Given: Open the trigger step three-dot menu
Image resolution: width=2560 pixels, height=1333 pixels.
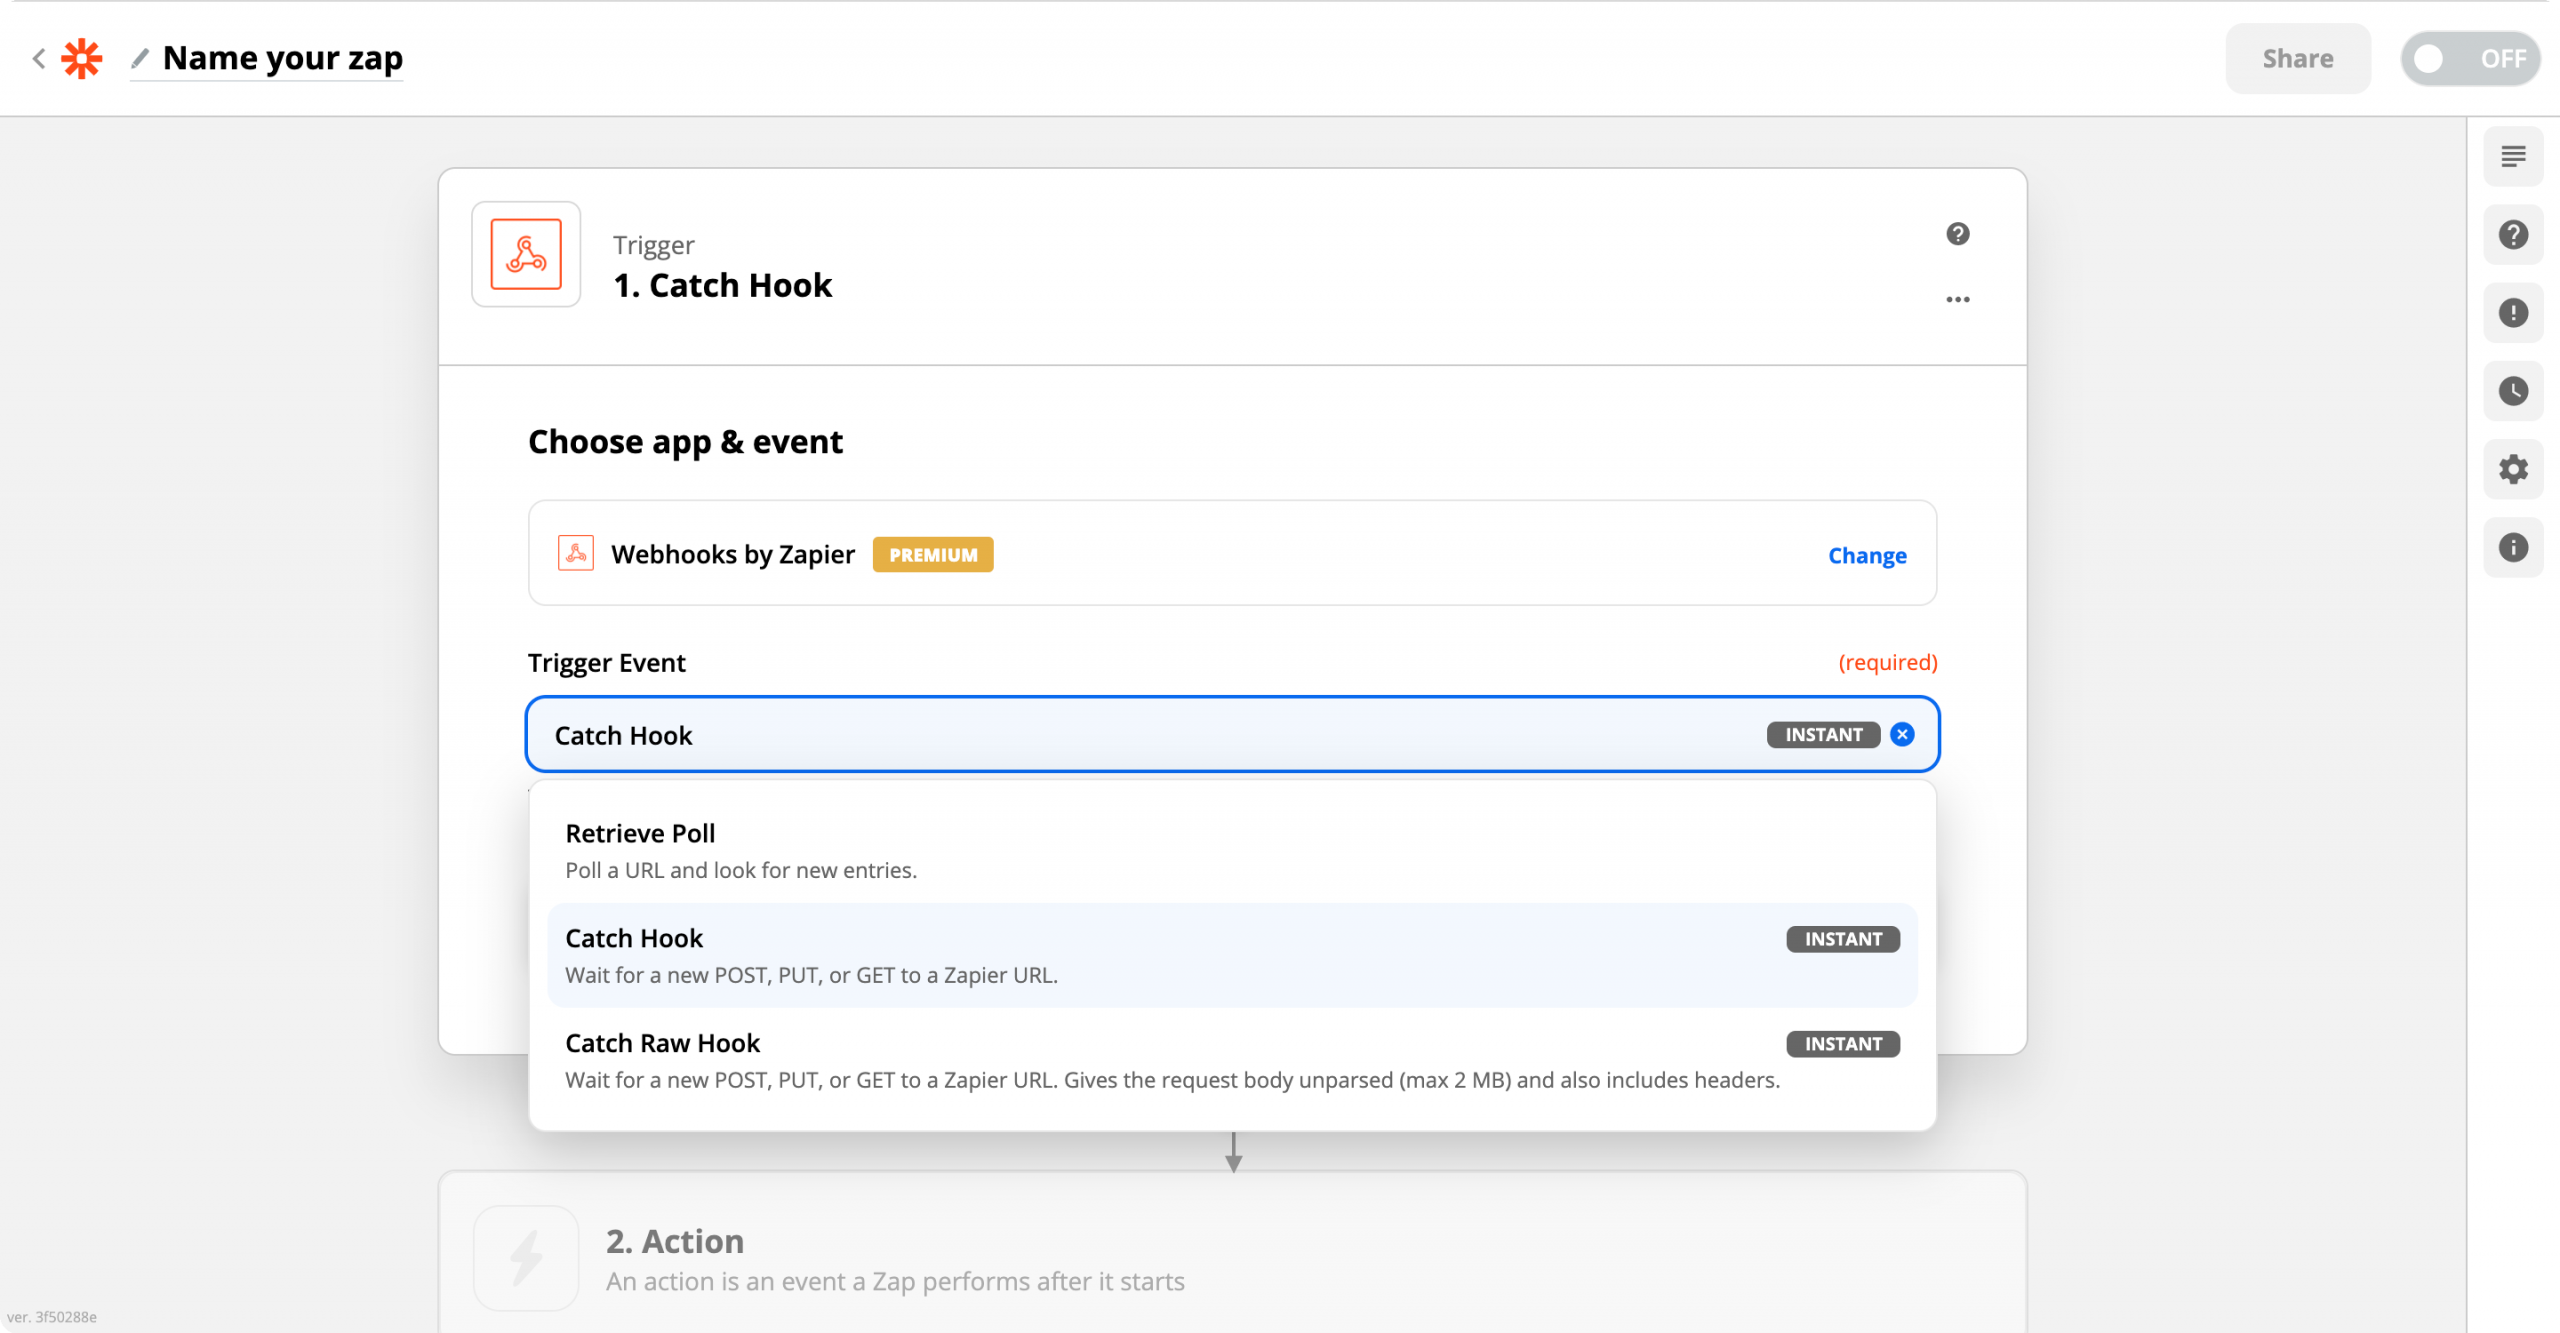Looking at the screenshot, I should coord(1957,299).
